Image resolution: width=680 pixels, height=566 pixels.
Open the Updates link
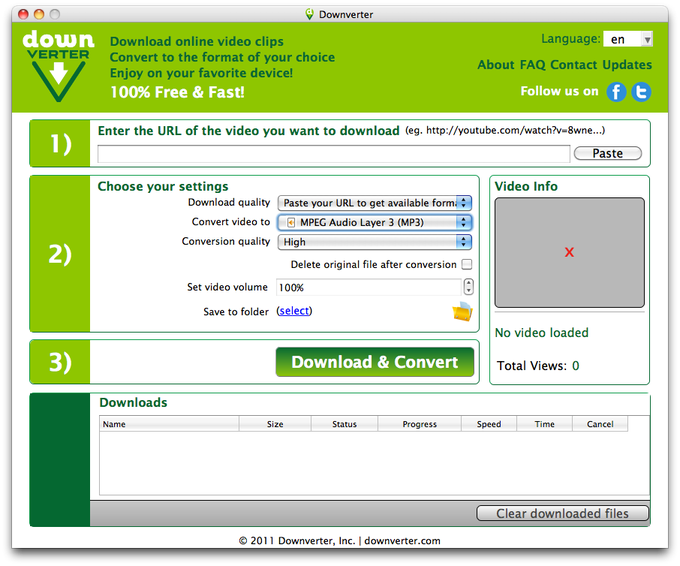pyautogui.click(x=627, y=65)
